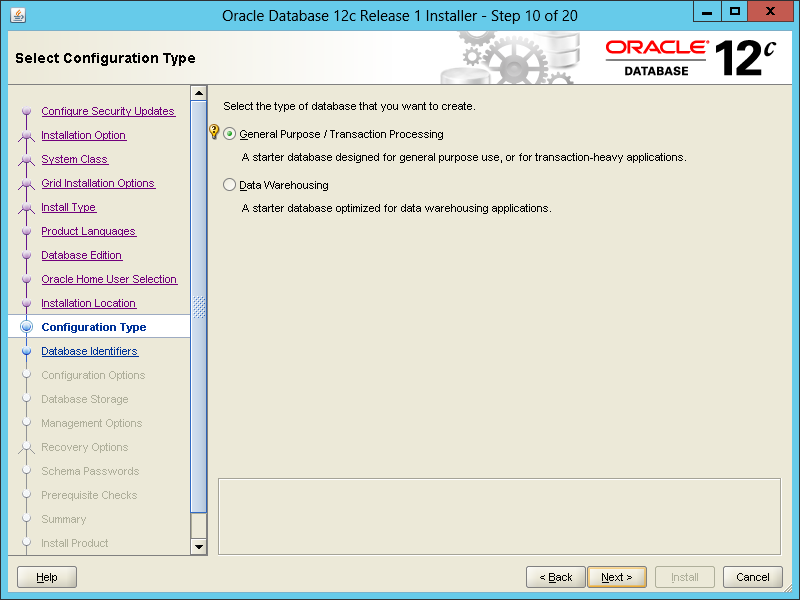Click the step list scroll down arrow
Screen dimensions: 800x600
click(198, 547)
